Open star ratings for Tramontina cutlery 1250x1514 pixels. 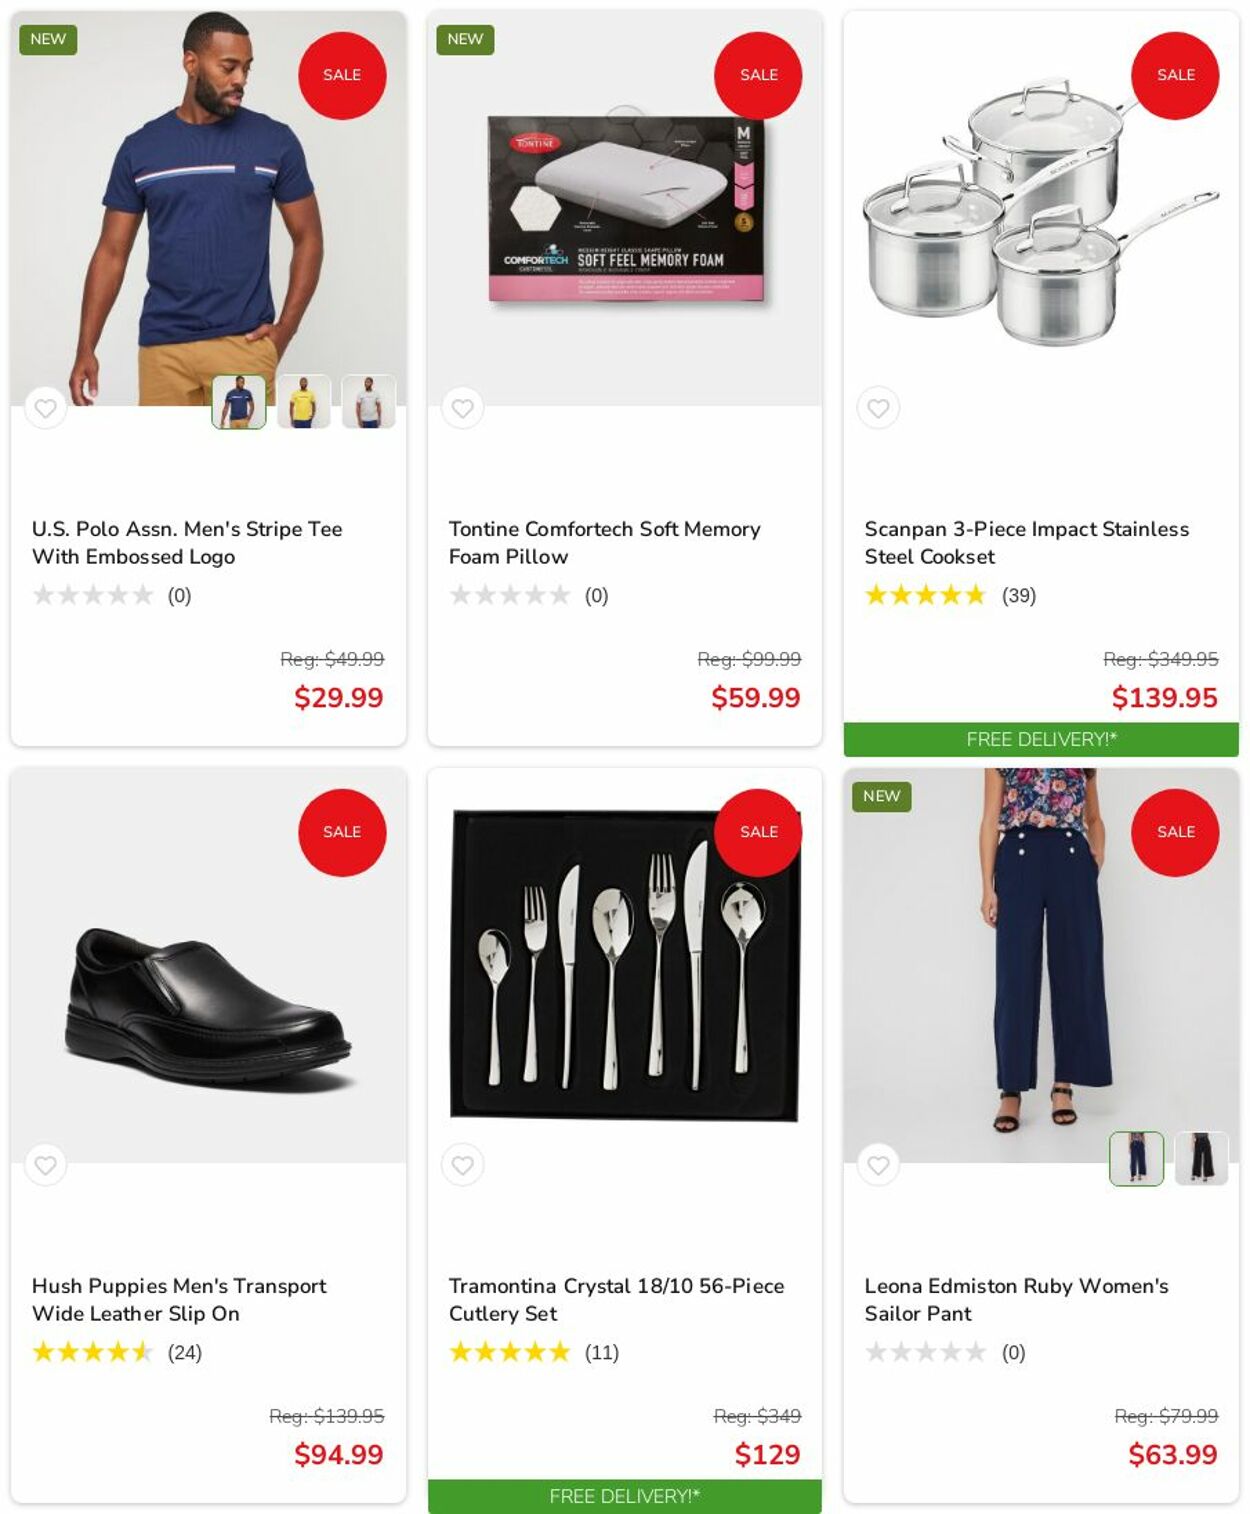510,1353
